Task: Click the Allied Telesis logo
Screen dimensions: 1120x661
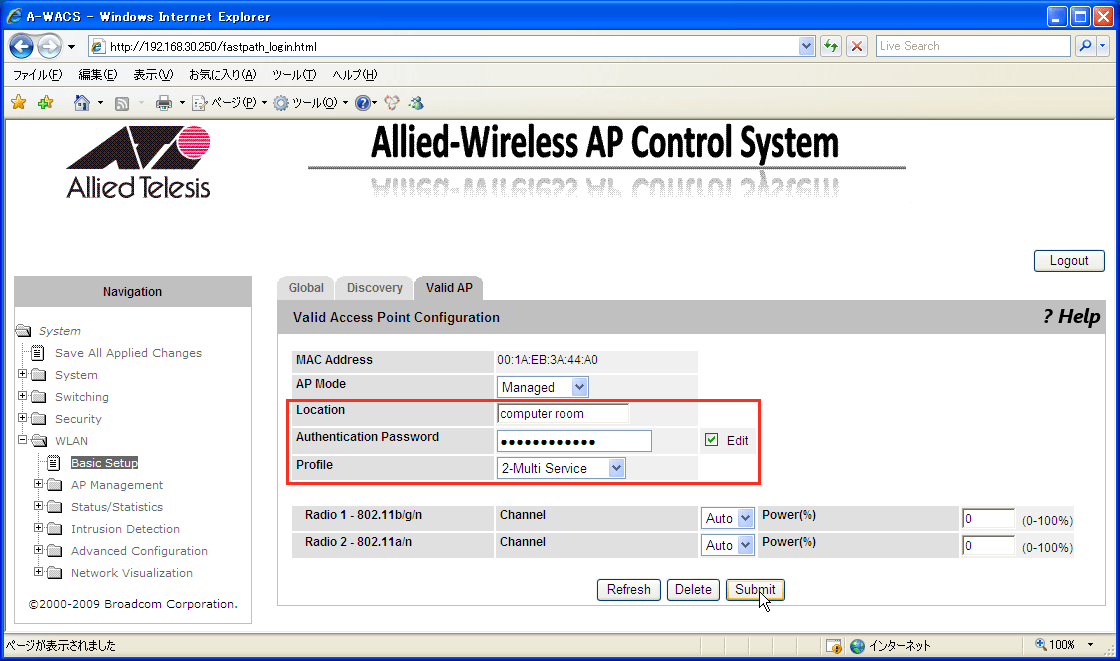Action: click(139, 163)
